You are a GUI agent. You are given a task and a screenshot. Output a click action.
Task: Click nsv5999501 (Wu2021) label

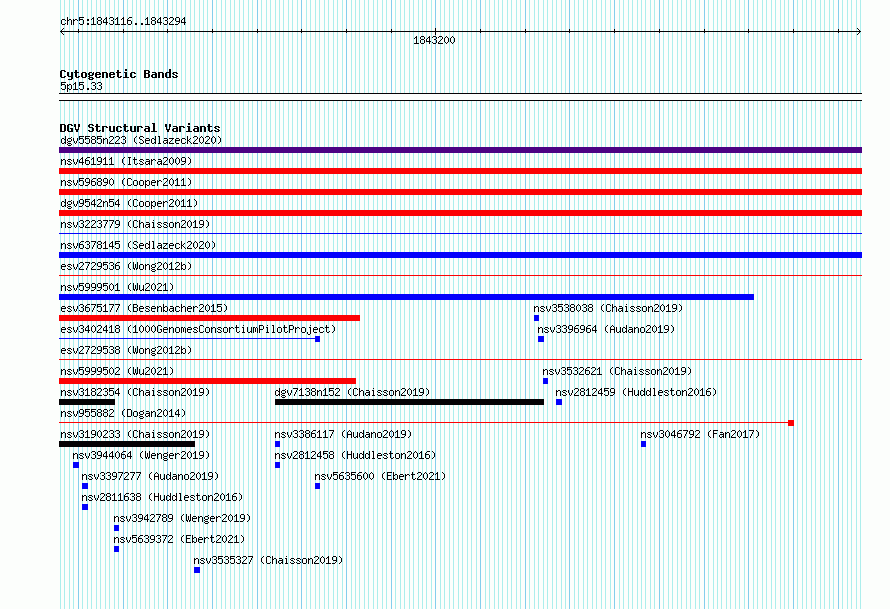pyautogui.click(x=117, y=287)
